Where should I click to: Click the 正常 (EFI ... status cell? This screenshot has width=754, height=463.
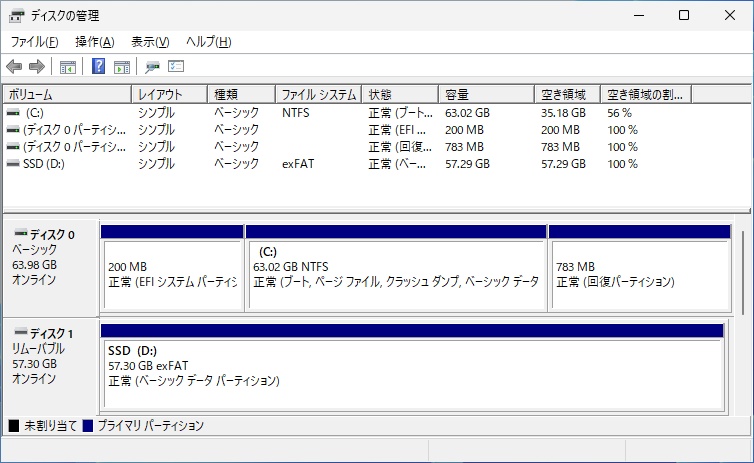click(397, 130)
